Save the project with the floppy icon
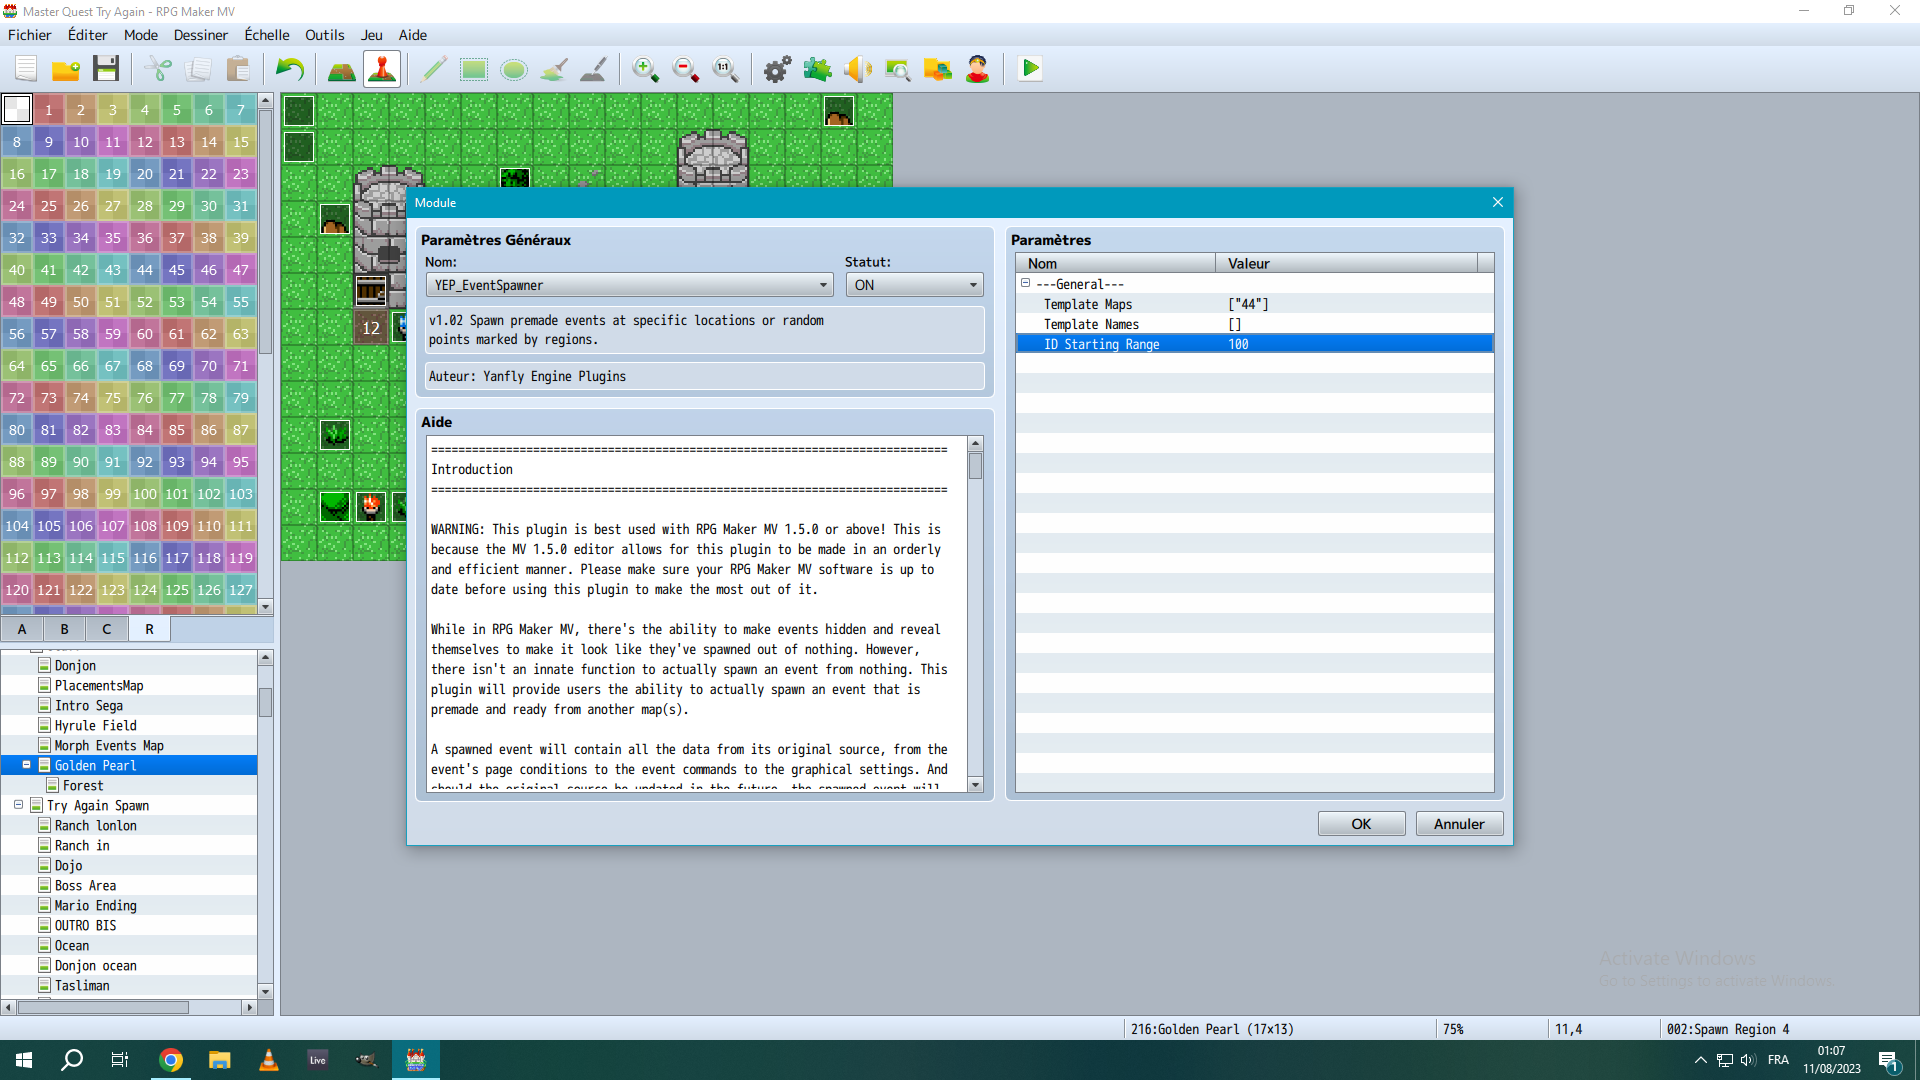This screenshot has height=1080, width=1920. (106, 69)
